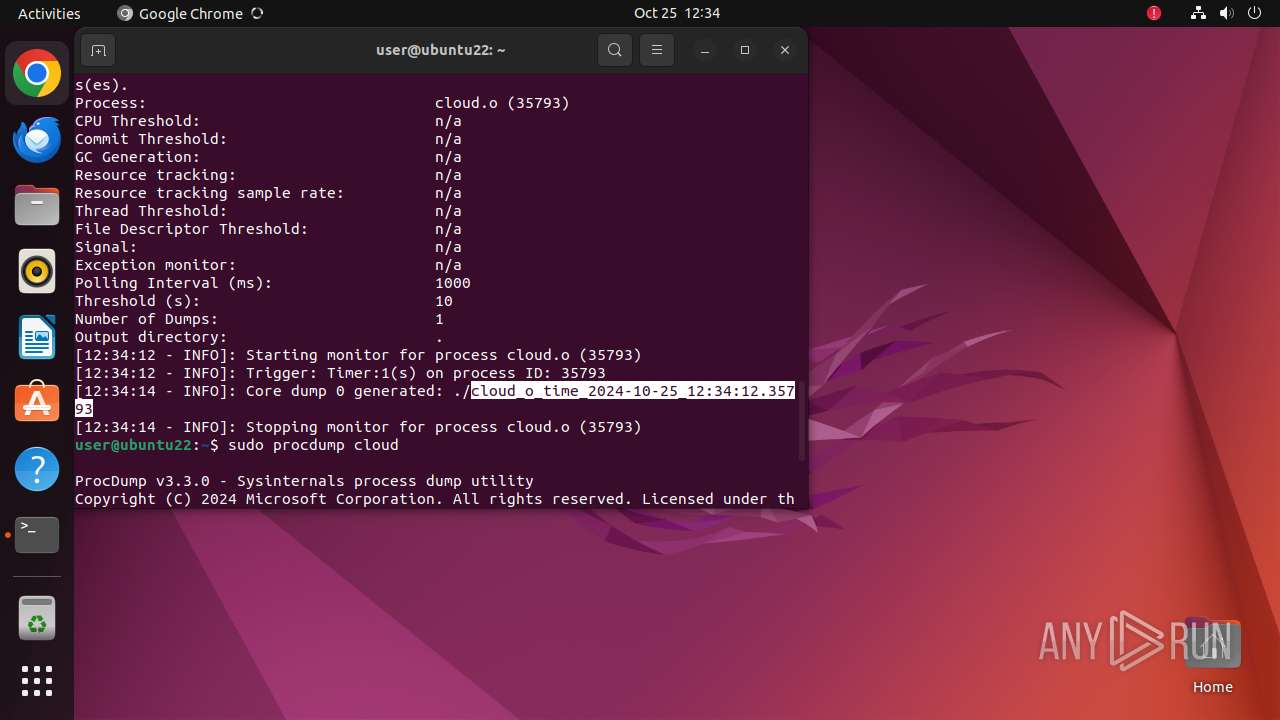The width and height of the screenshot is (1280, 720).
Task: Close the terminal window
Action: (785, 50)
